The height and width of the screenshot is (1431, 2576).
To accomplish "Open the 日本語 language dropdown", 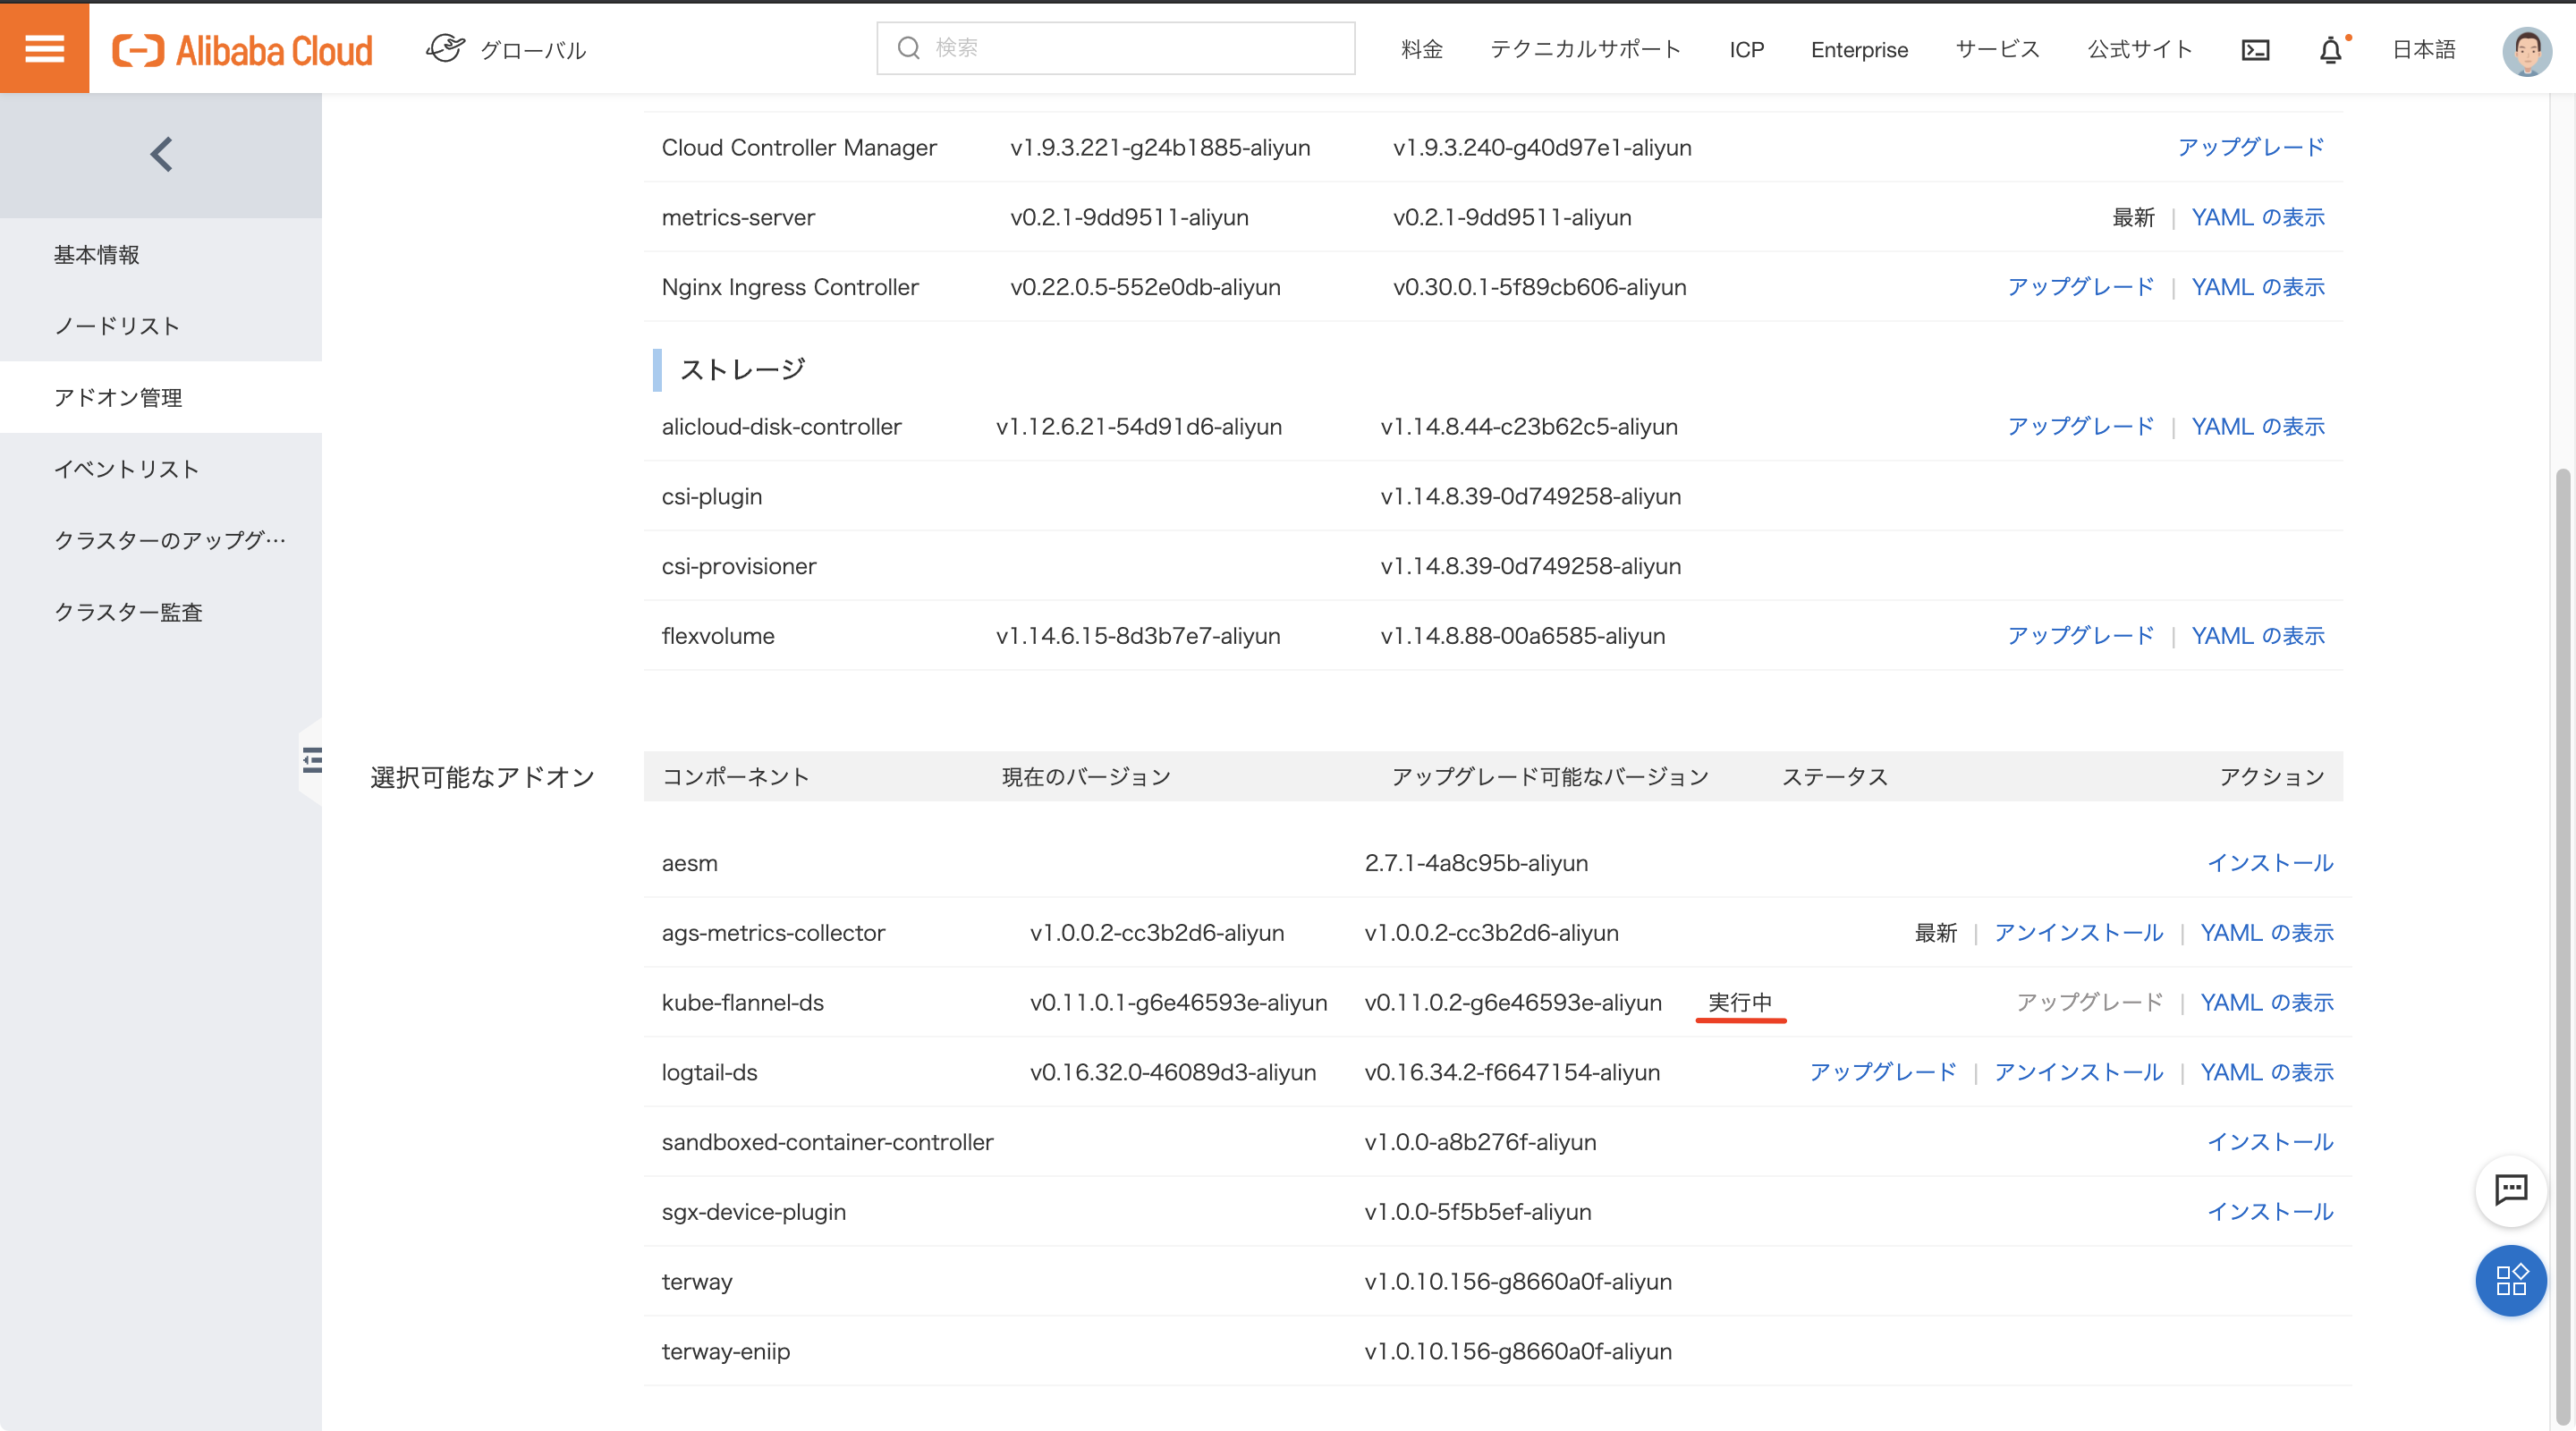I will pyautogui.click(x=2423, y=50).
